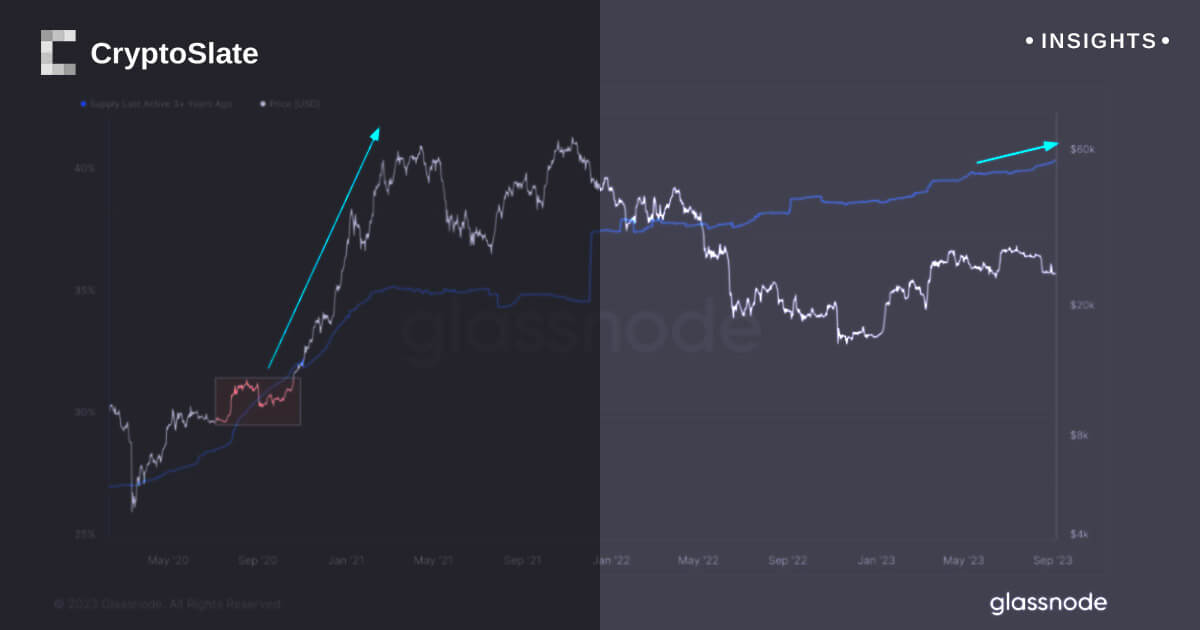
Task: Click the white legend dot for Price
Action: tap(263, 104)
